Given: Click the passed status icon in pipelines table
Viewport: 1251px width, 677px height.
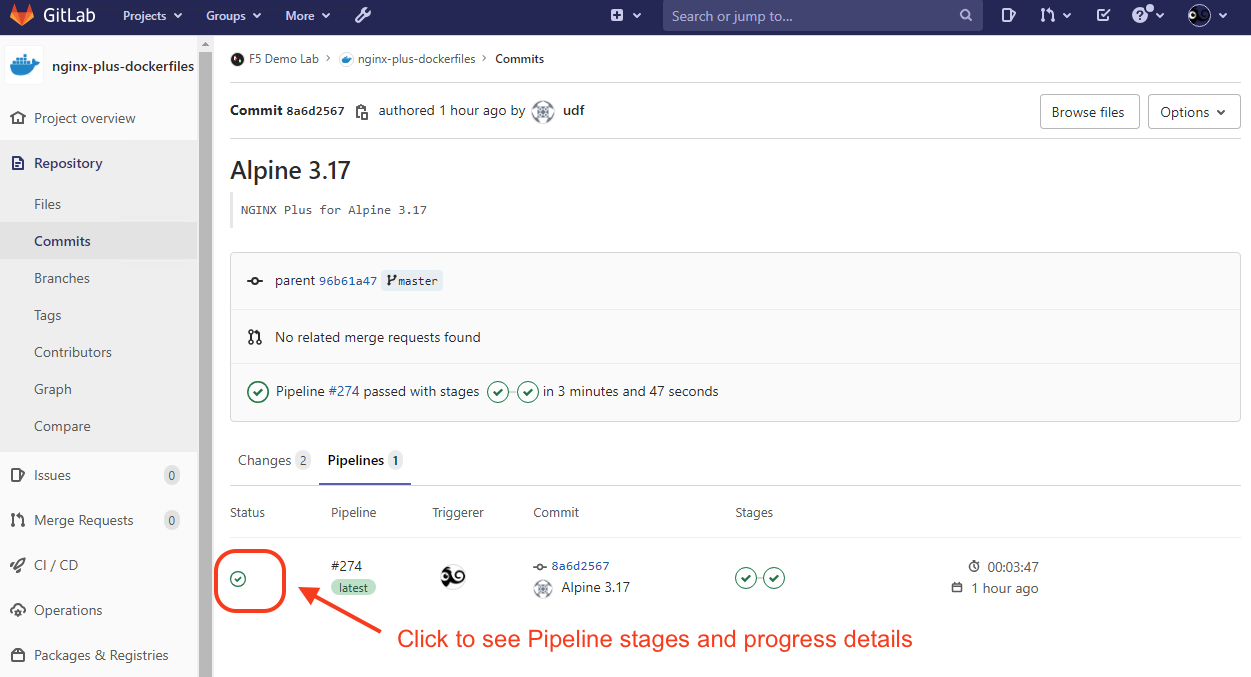Looking at the screenshot, I should 238,579.
